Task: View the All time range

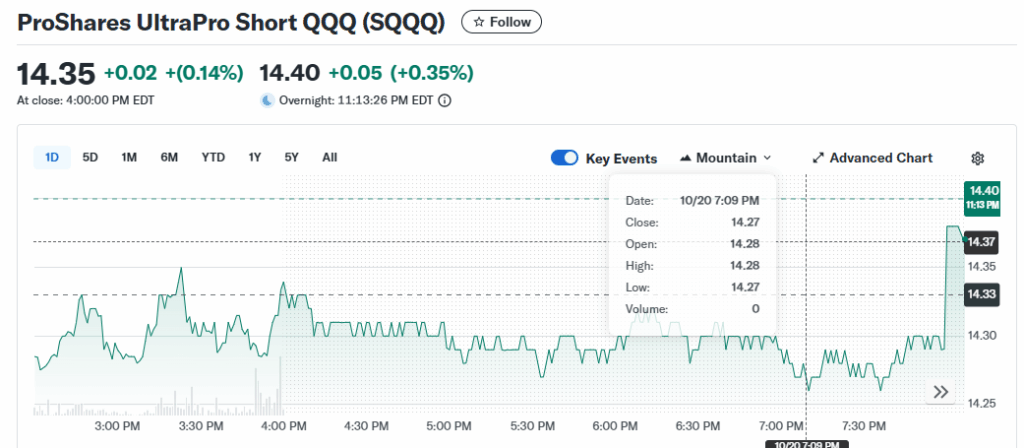Action: point(329,157)
